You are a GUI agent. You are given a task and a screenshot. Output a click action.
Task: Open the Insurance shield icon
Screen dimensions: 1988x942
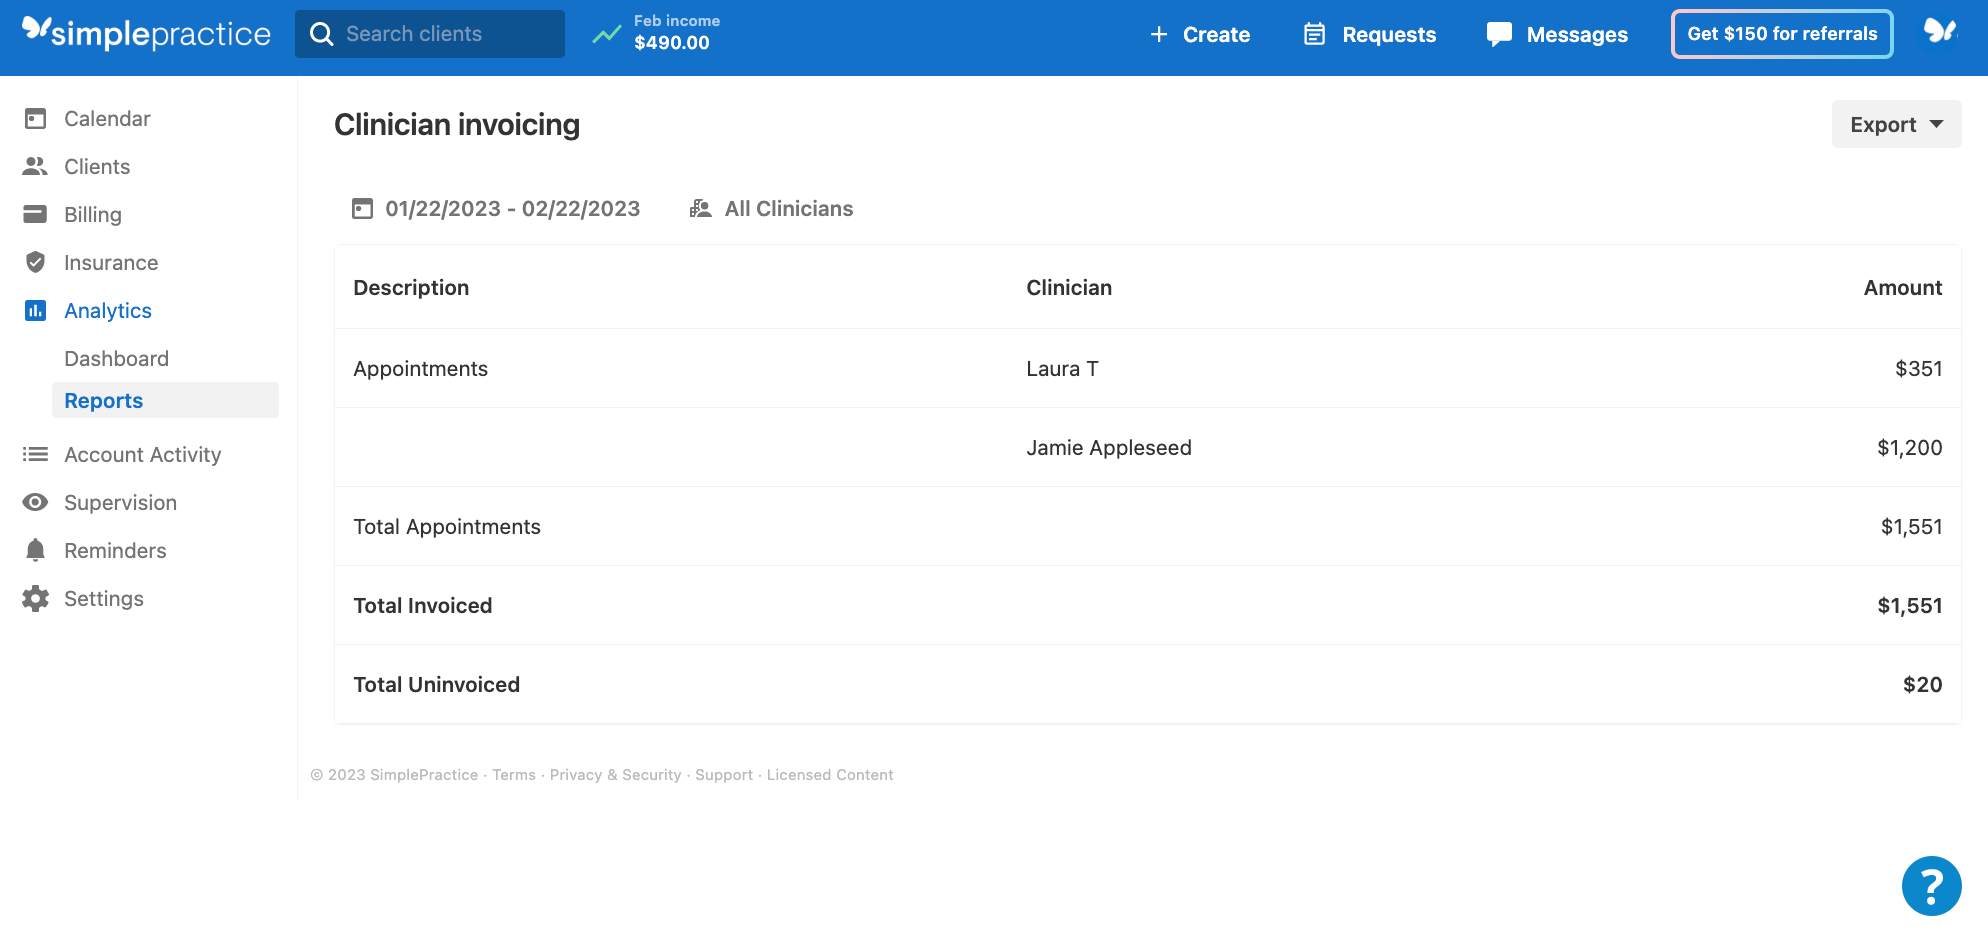pyautogui.click(x=35, y=262)
